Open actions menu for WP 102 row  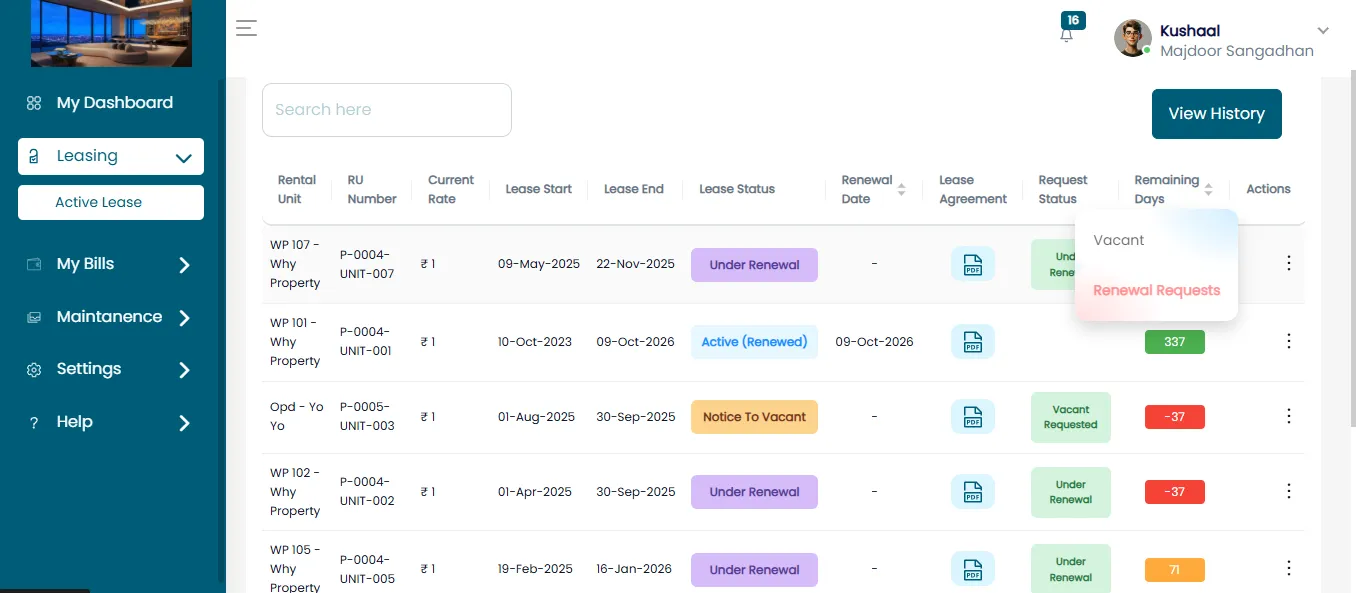[x=1288, y=491]
